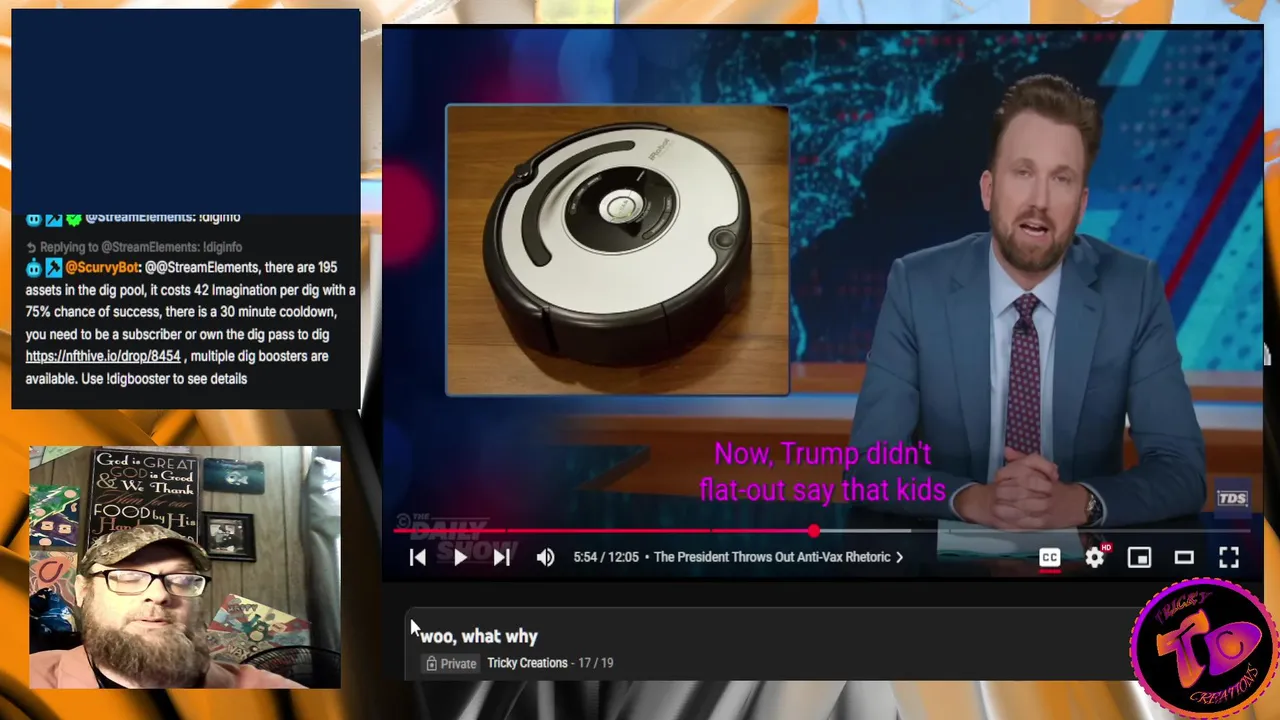Enter fullscreen mode
This screenshot has height=720, width=1280.
[1229, 558]
